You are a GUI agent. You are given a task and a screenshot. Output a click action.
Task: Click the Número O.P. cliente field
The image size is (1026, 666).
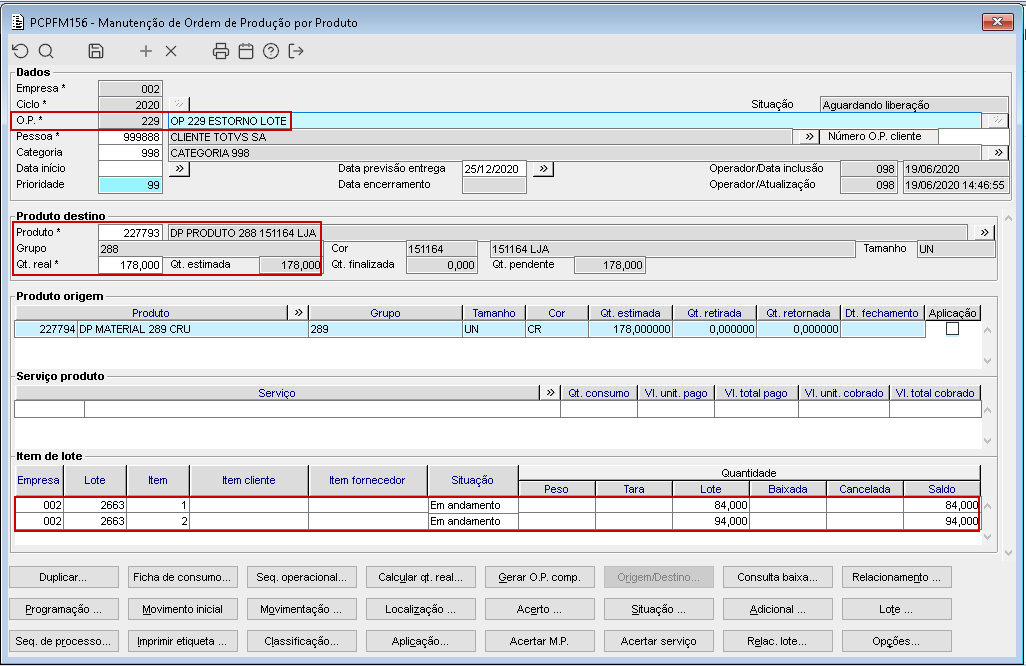pyautogui.click(x=973, y=137)
